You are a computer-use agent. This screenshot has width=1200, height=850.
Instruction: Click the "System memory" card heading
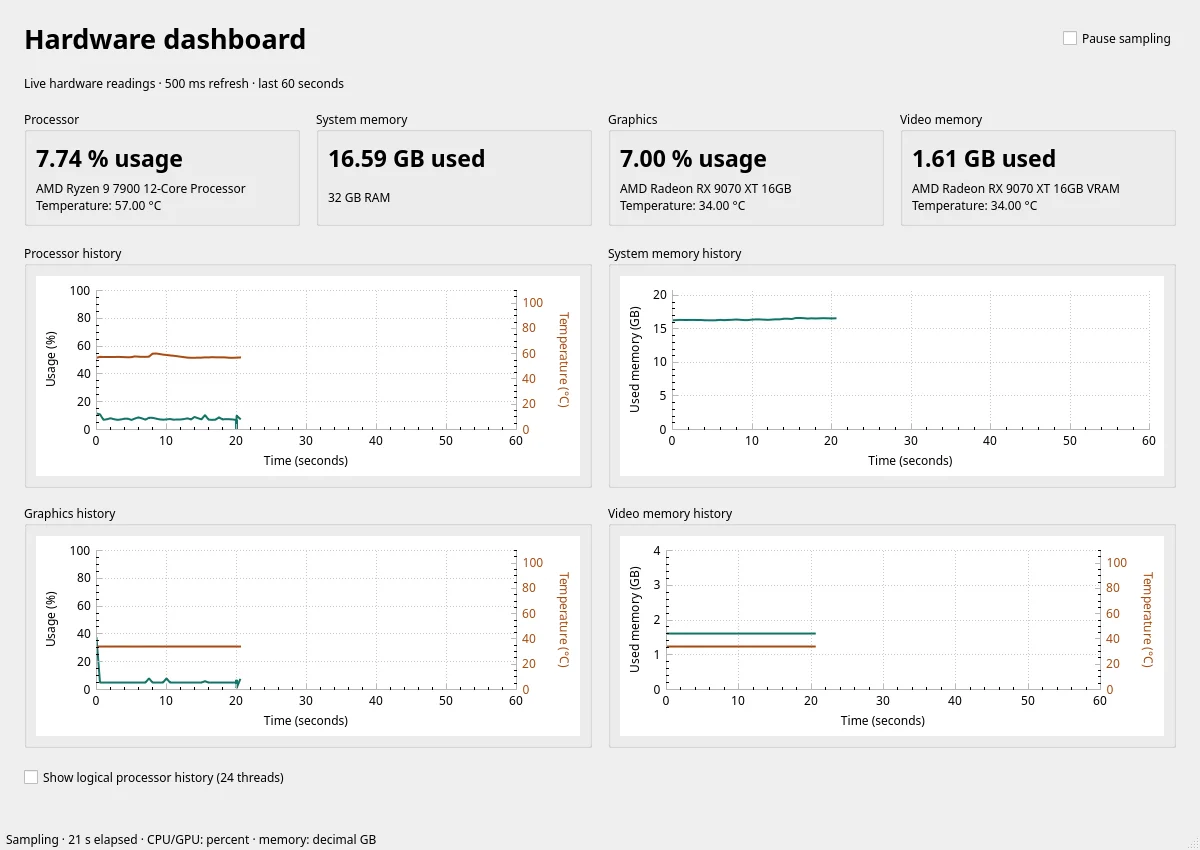(x=362, y=120)
